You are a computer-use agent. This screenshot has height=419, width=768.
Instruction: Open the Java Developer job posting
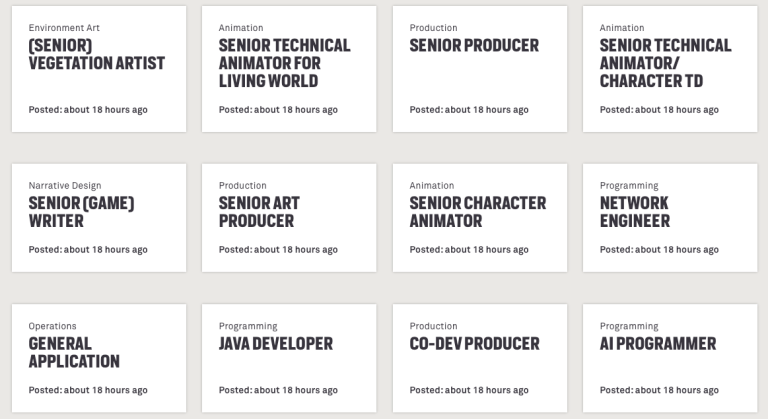coord(289,358)
